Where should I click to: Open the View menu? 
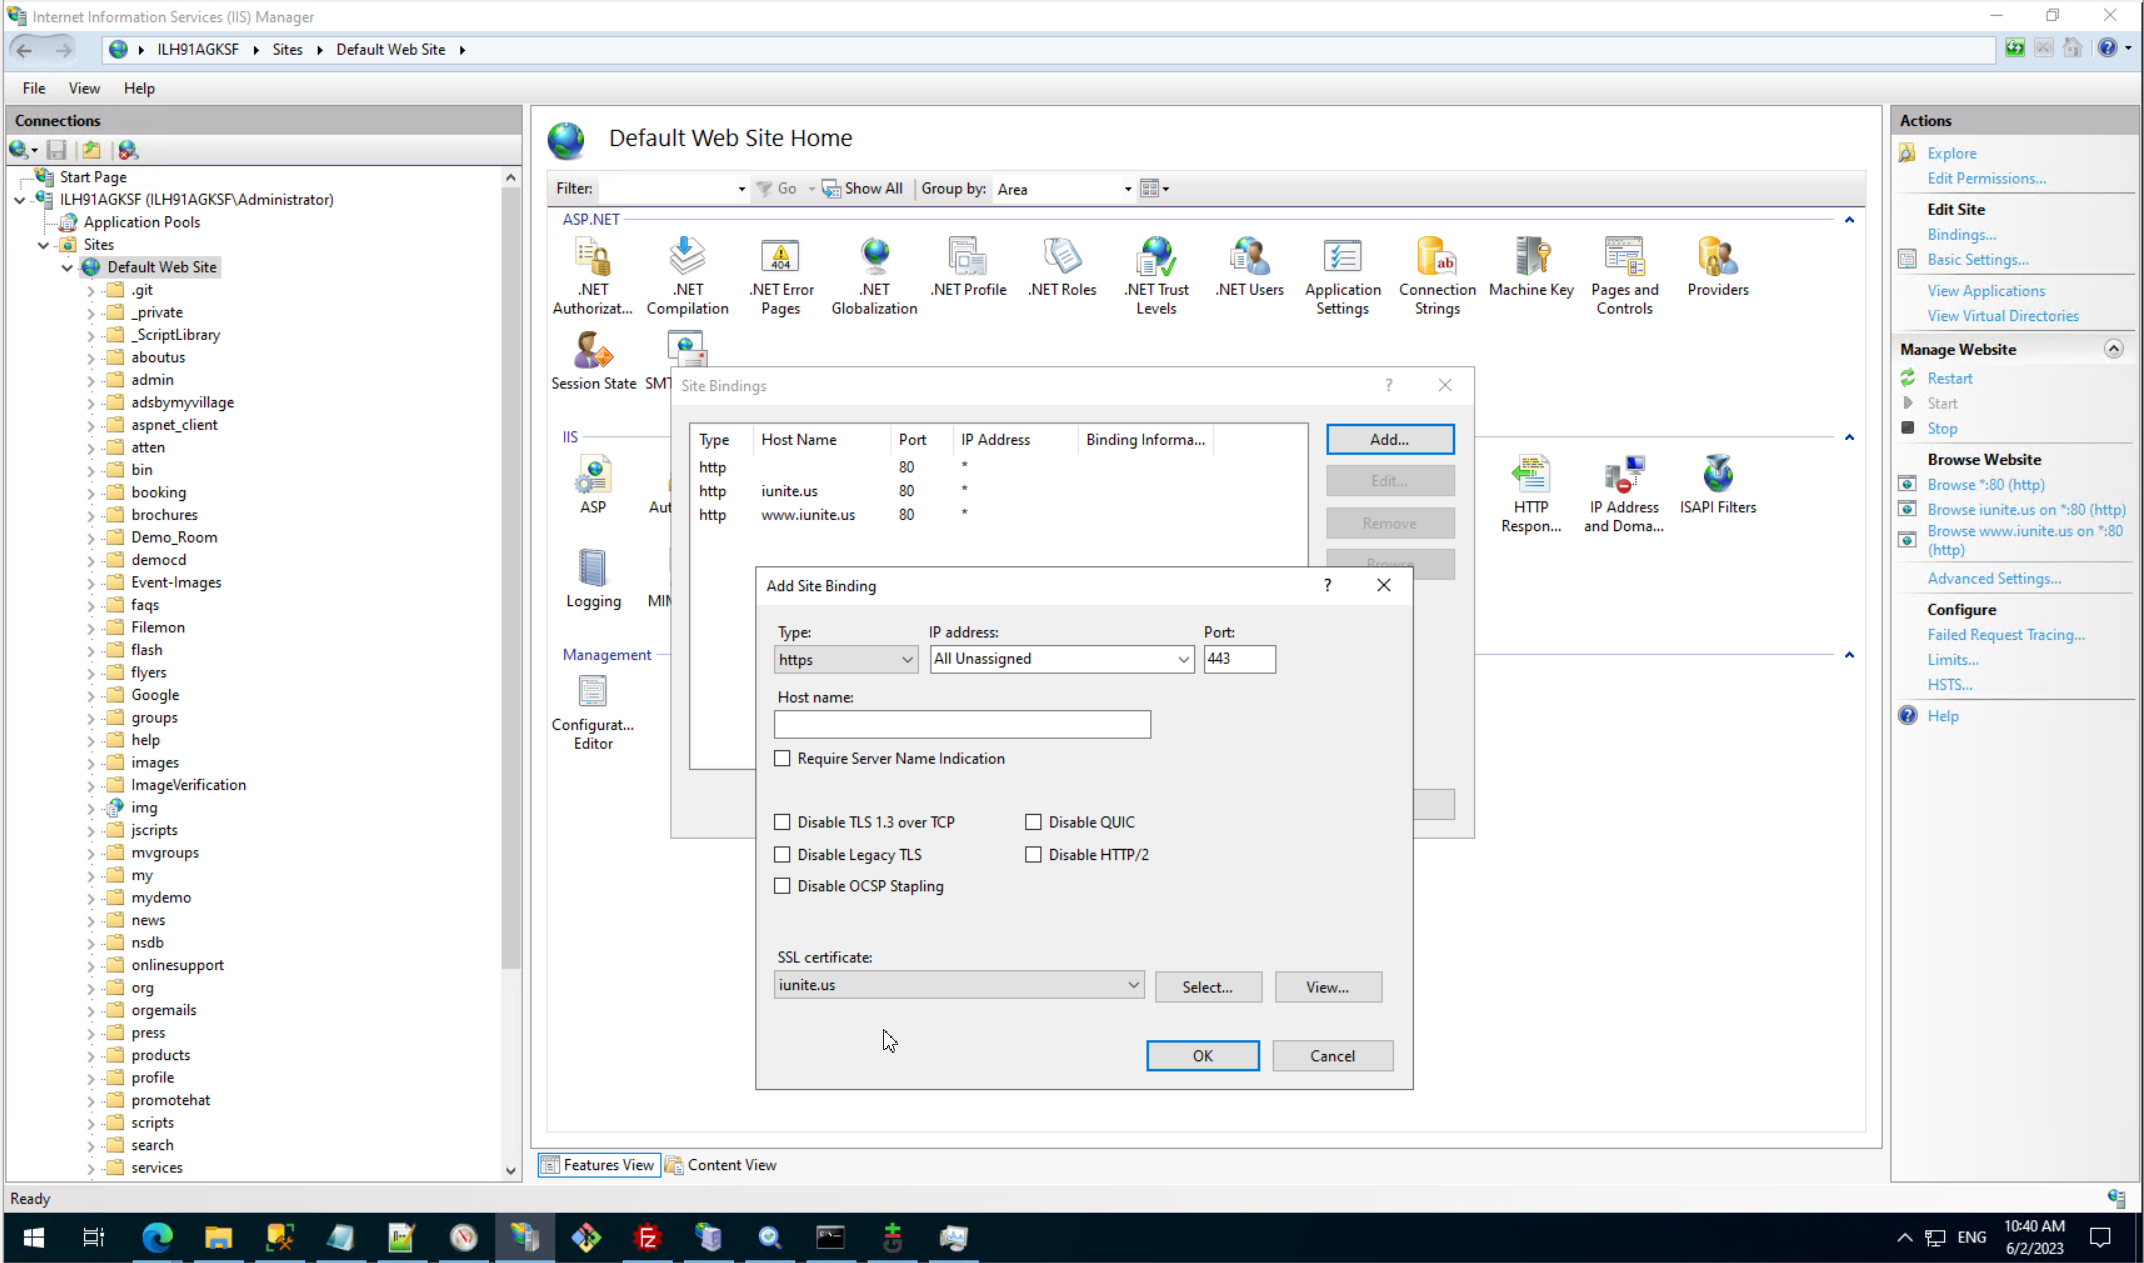tap(84, 88)
